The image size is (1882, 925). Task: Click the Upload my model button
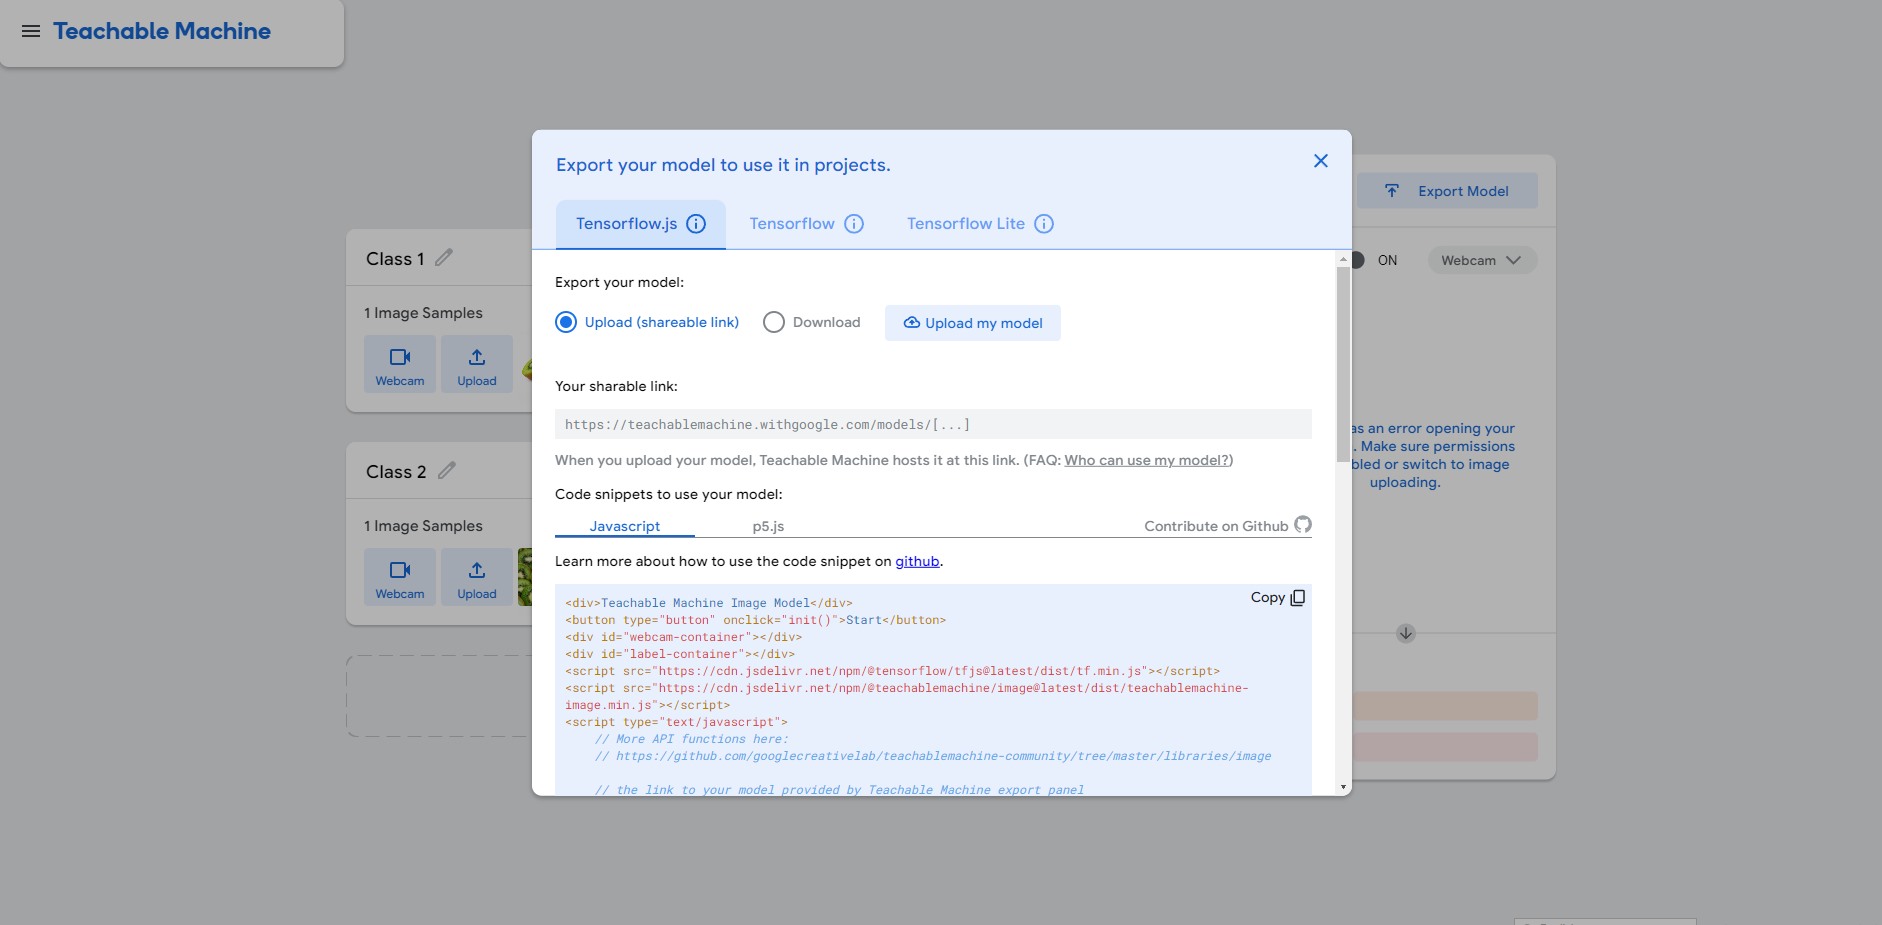coord(973,323)
